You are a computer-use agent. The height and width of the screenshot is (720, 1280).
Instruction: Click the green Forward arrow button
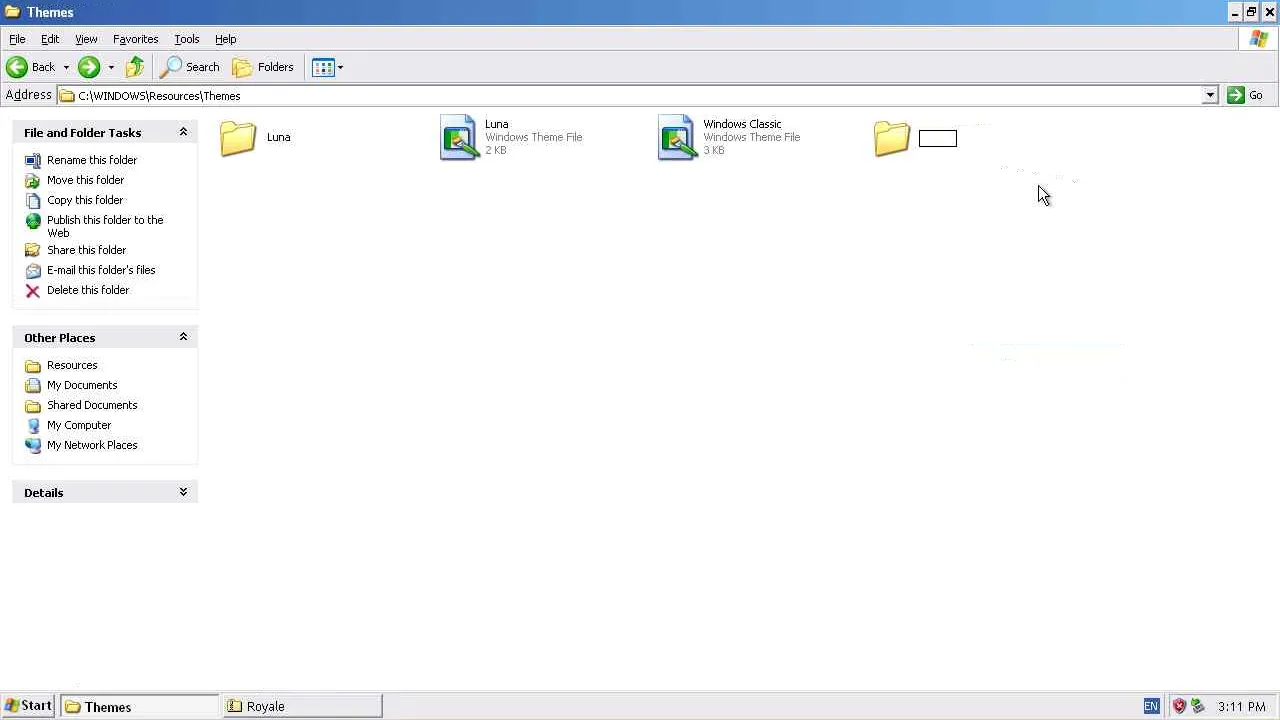(x=89, y=67)
